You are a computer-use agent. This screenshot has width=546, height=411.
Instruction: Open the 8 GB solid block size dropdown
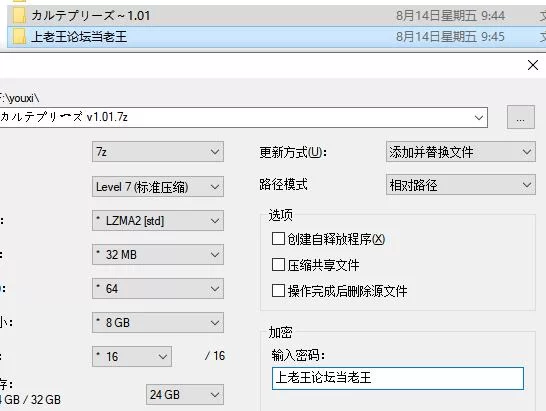158,323
